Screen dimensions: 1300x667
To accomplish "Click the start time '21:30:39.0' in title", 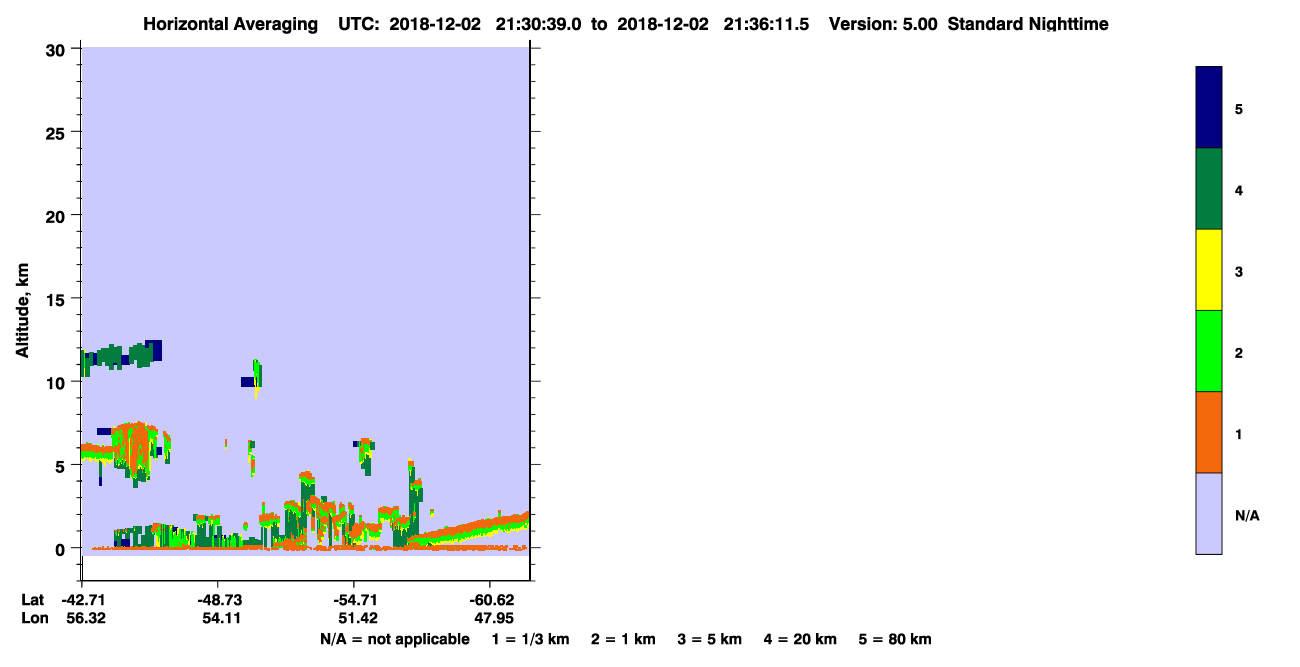I will [536, 24].
